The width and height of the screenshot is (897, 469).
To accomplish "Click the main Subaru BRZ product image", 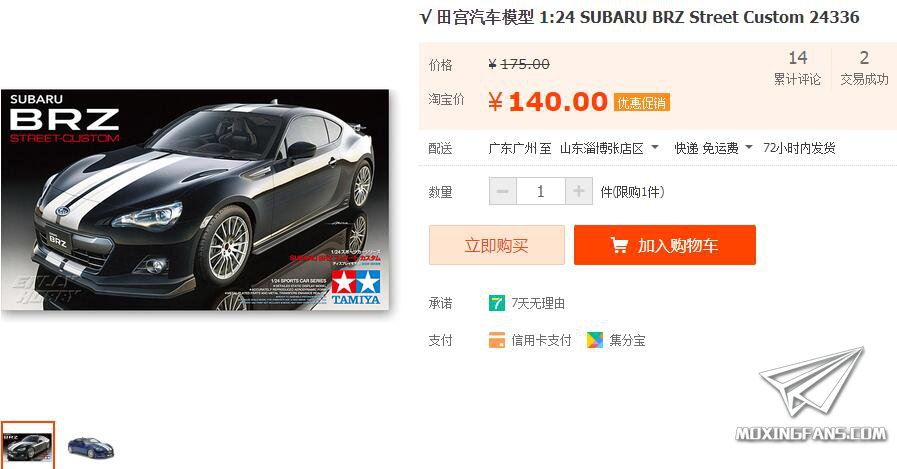I will pyautogui.click(x=195, y=200).
